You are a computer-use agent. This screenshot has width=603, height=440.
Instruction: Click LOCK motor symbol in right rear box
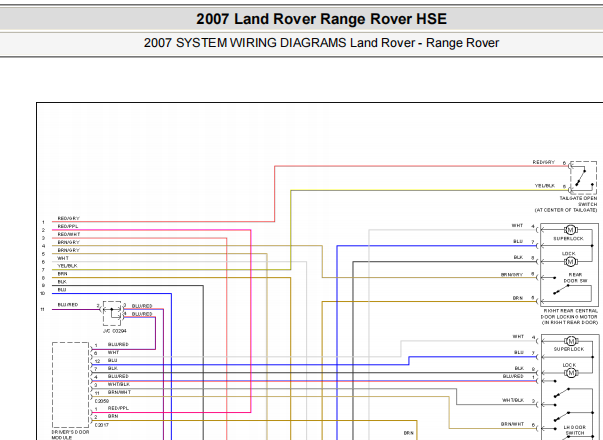click(x=570, y=262)
